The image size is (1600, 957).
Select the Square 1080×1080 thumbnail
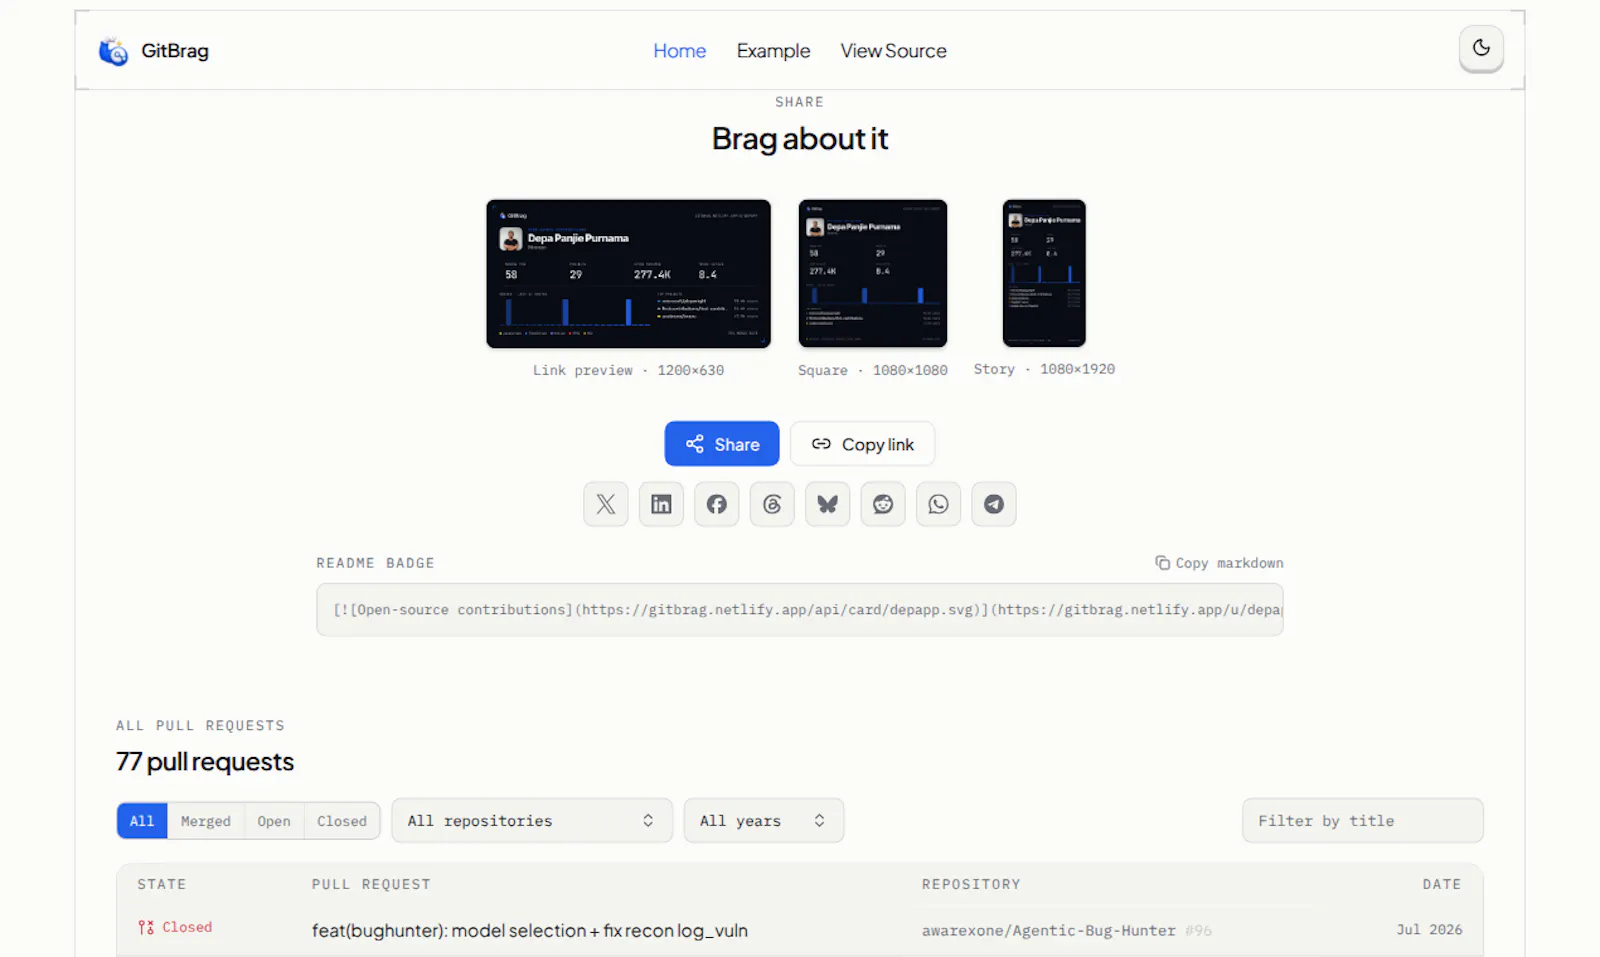click(x=872, y=273)
